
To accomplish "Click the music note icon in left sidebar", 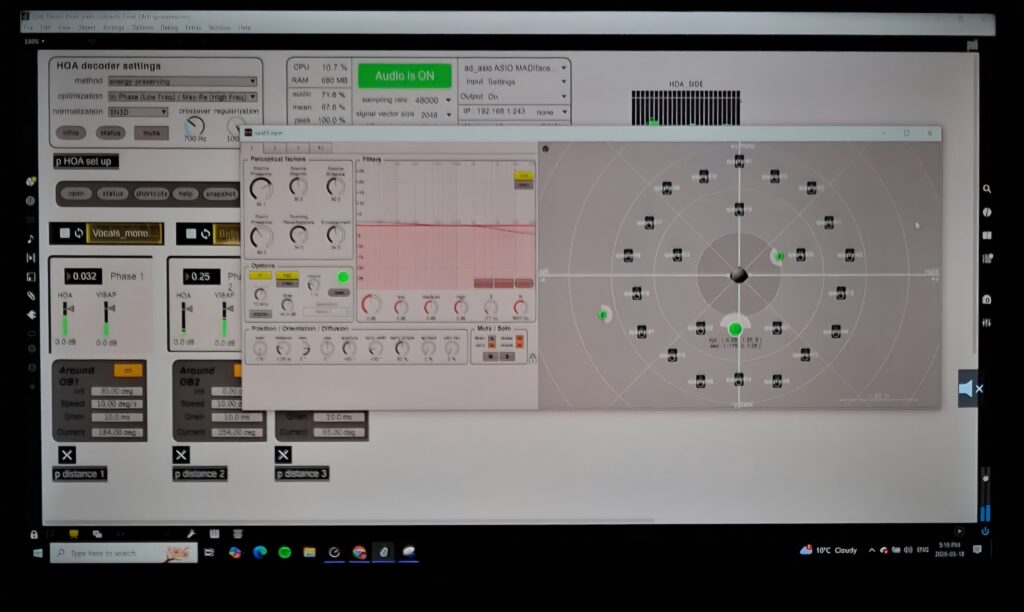I will tap(31, 238).
